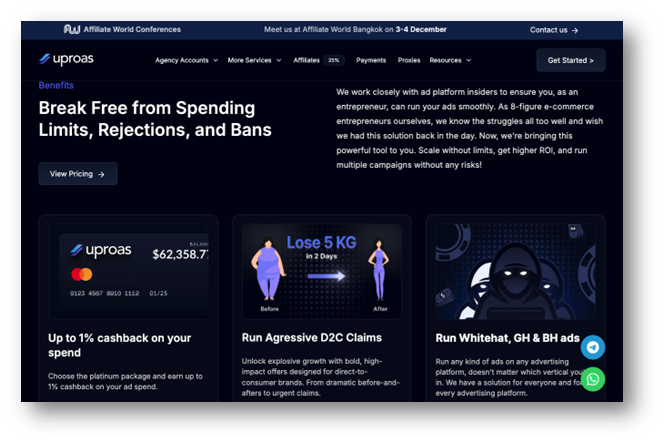665x444 pixels.
Task: Open the Affiliates menu item
Action: 306,60
